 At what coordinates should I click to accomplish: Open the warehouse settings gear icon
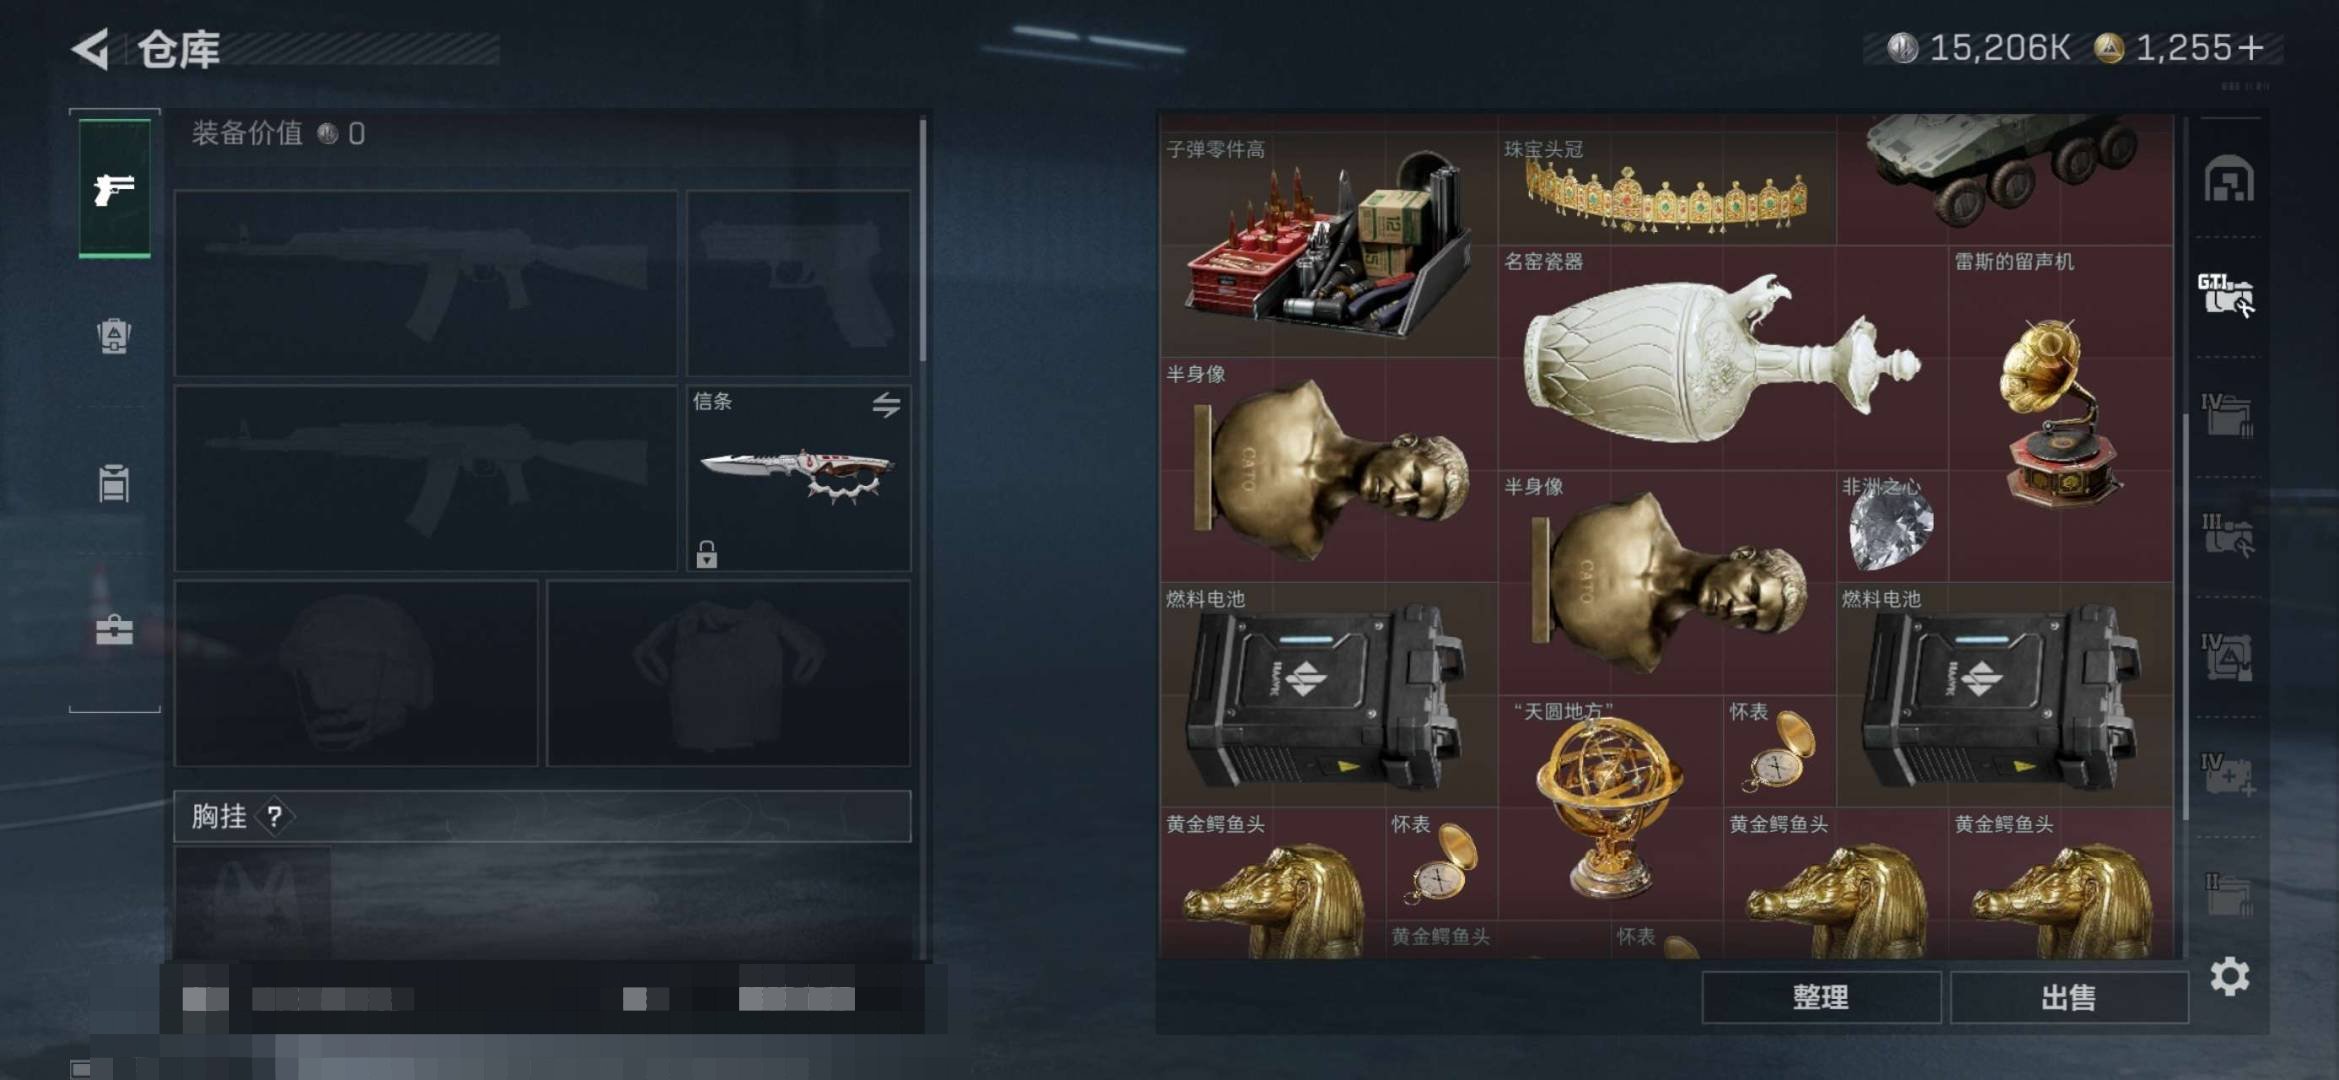point(2229,976)
